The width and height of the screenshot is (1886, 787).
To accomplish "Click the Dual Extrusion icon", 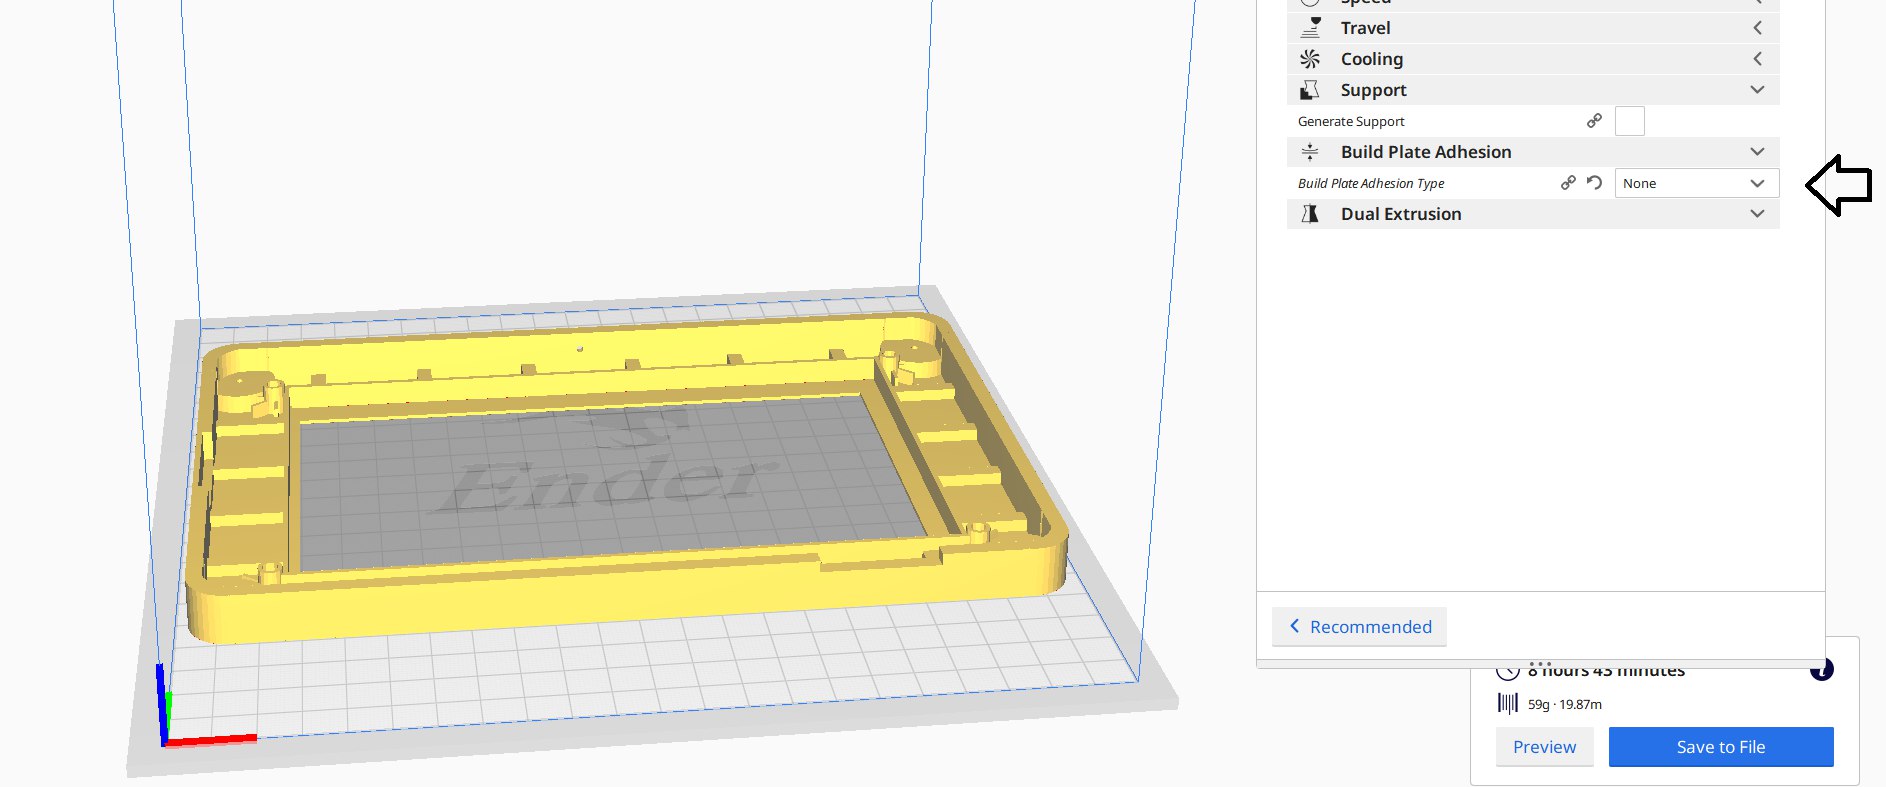I will 1310,214.
